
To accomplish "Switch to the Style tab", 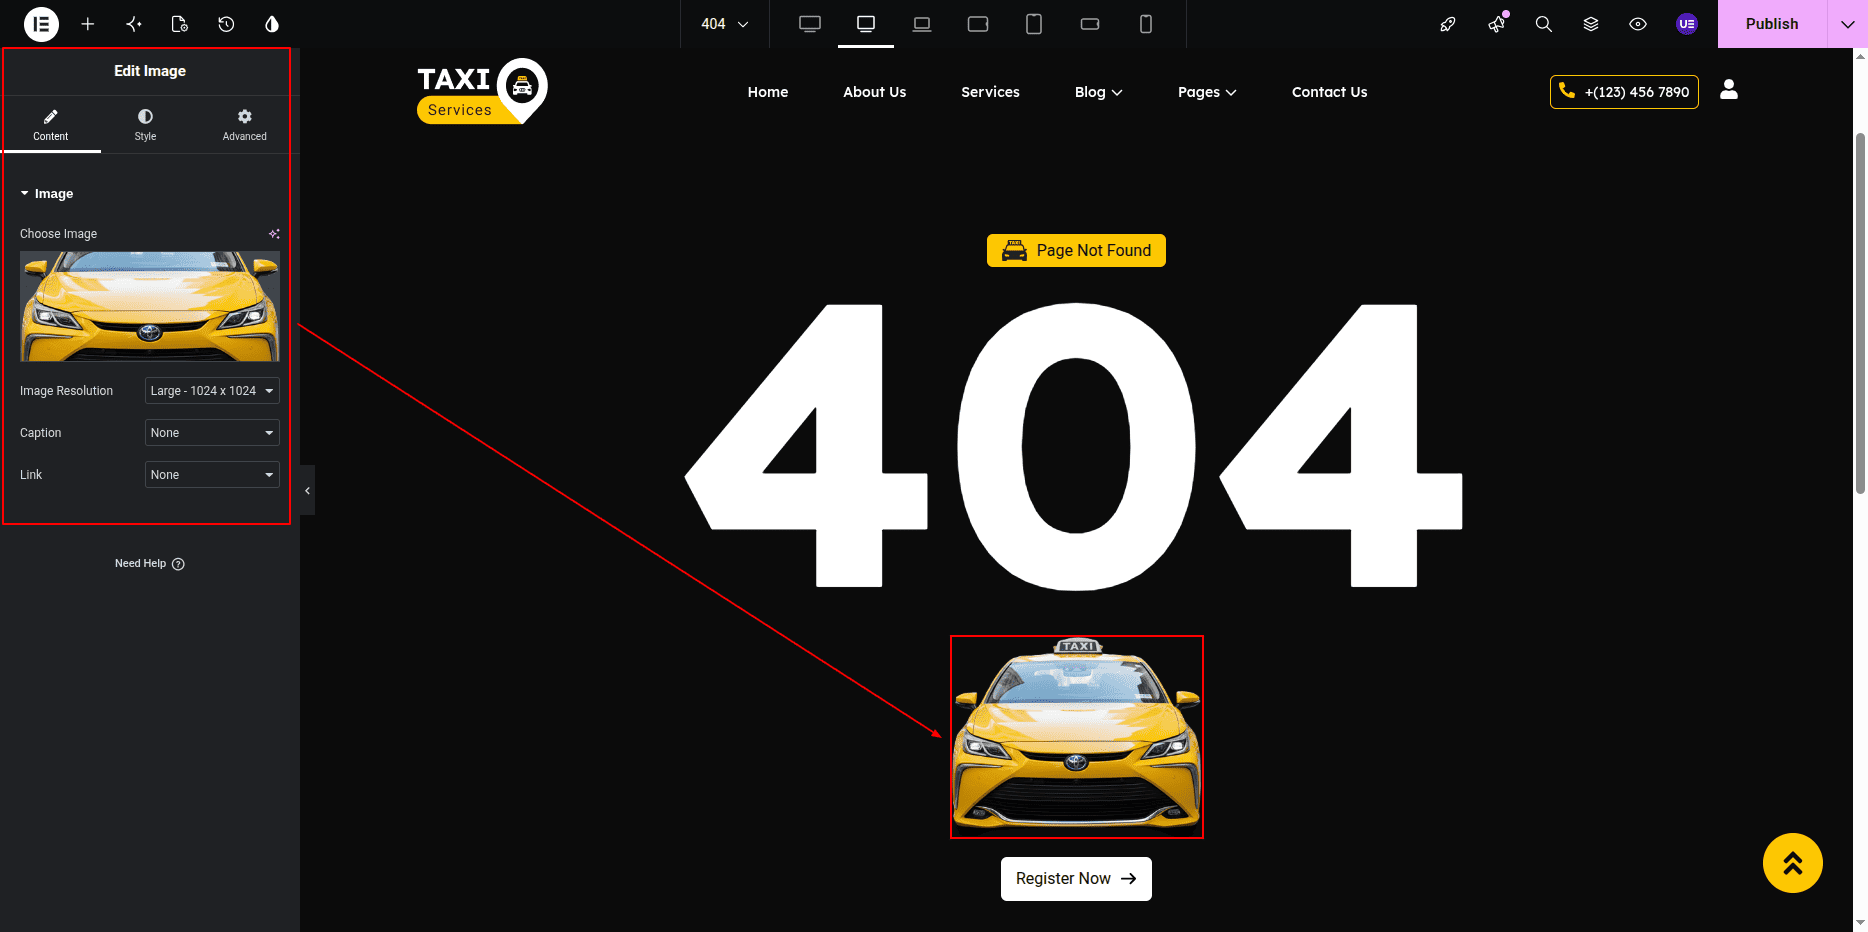I will point(146,125).
